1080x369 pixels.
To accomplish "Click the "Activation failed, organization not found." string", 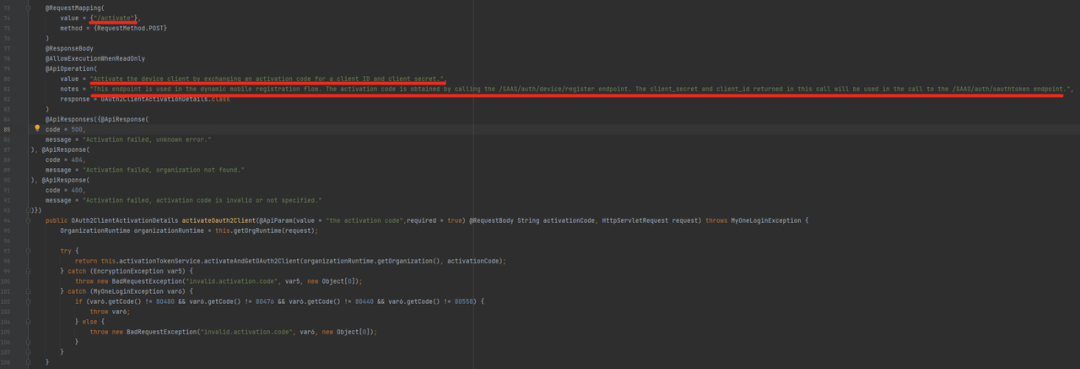I will (163, 169).
